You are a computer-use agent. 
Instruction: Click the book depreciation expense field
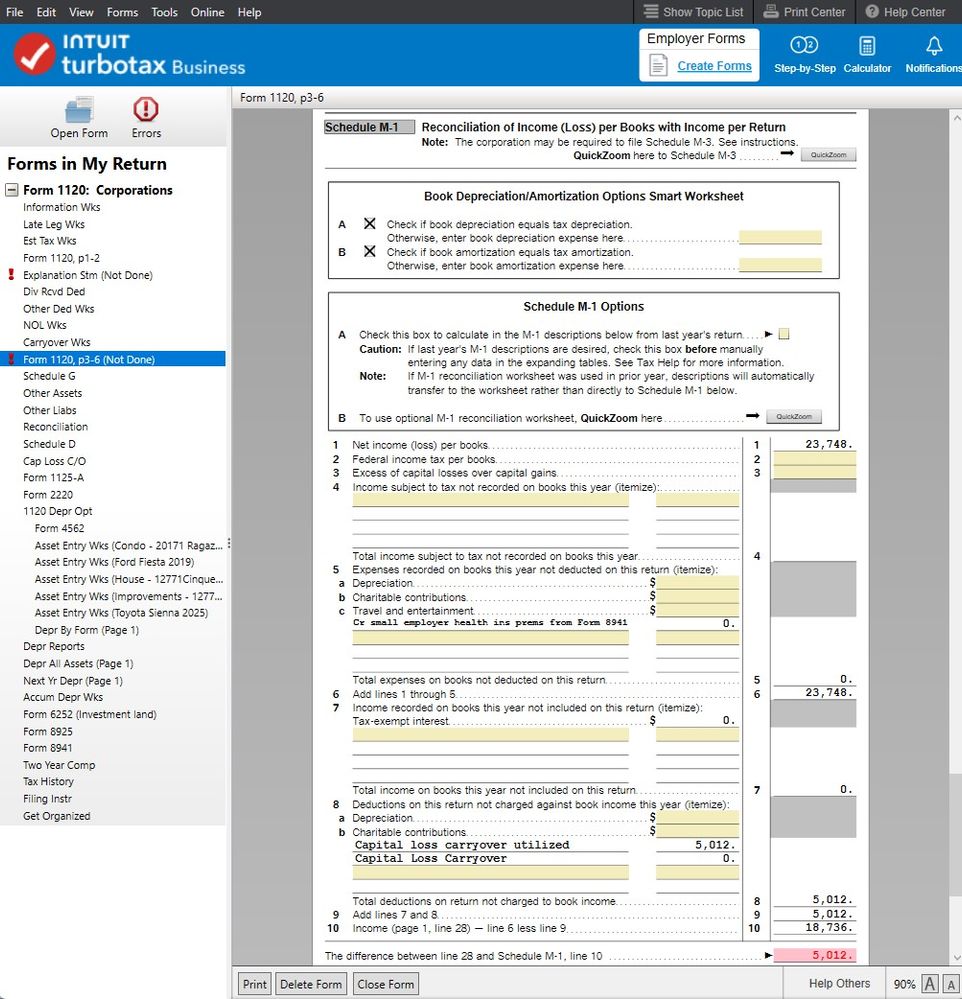(x=780, y=237)
